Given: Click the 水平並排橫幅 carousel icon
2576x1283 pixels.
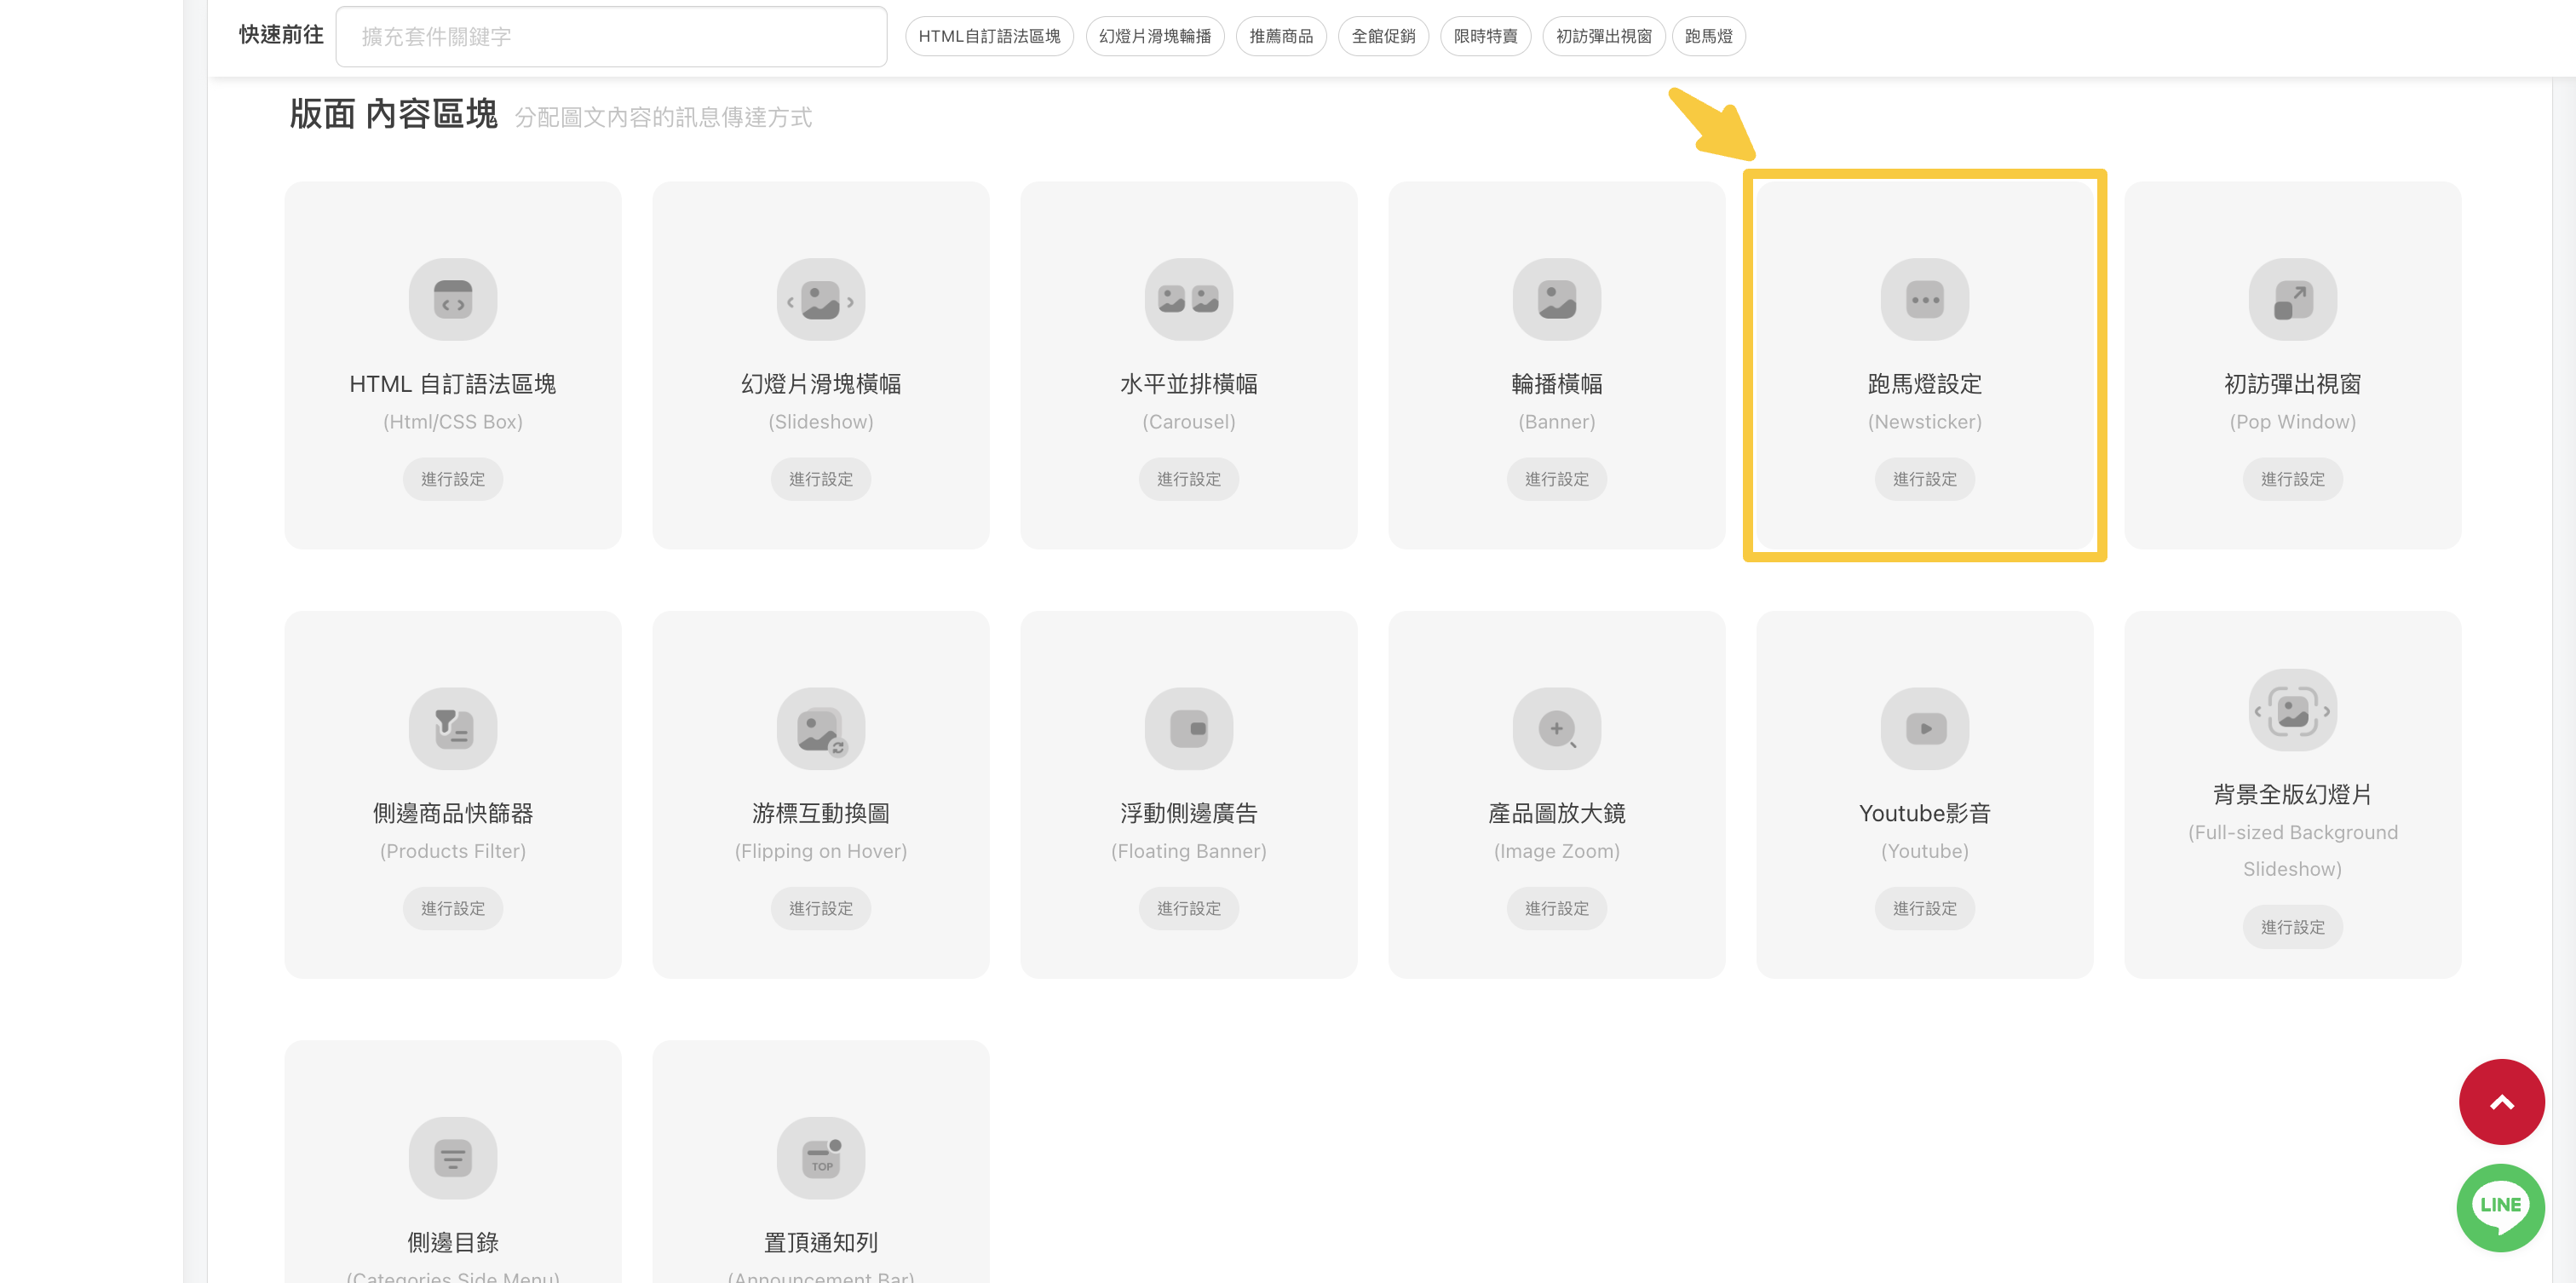Looking at the screenshot, I should coord(1189,299).
